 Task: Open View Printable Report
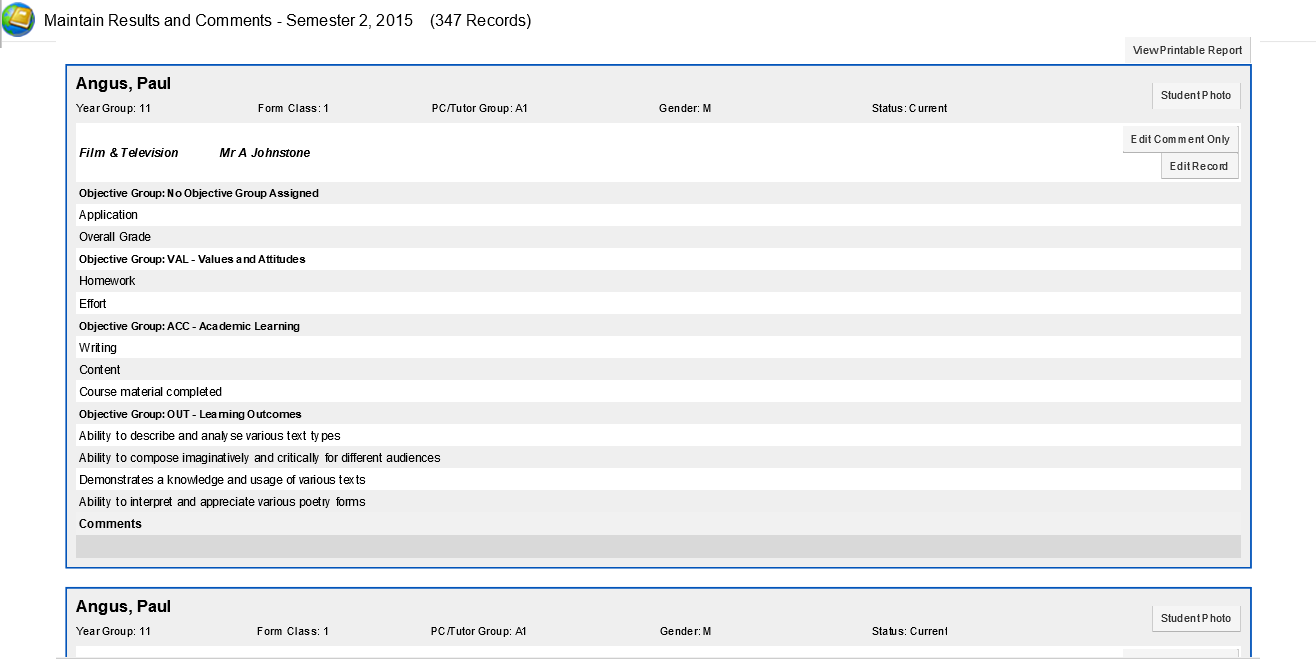click(1187, 50)
